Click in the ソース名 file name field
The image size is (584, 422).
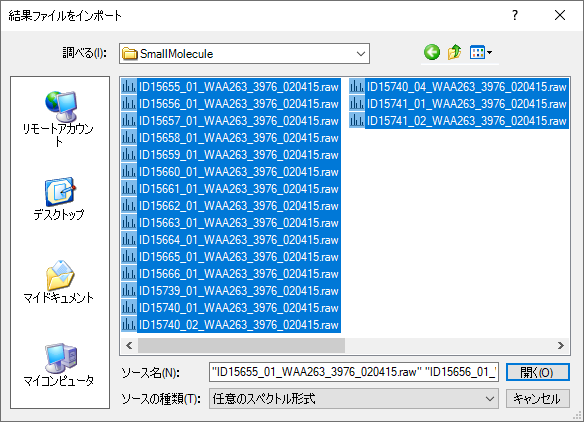[x=353, y=372]
